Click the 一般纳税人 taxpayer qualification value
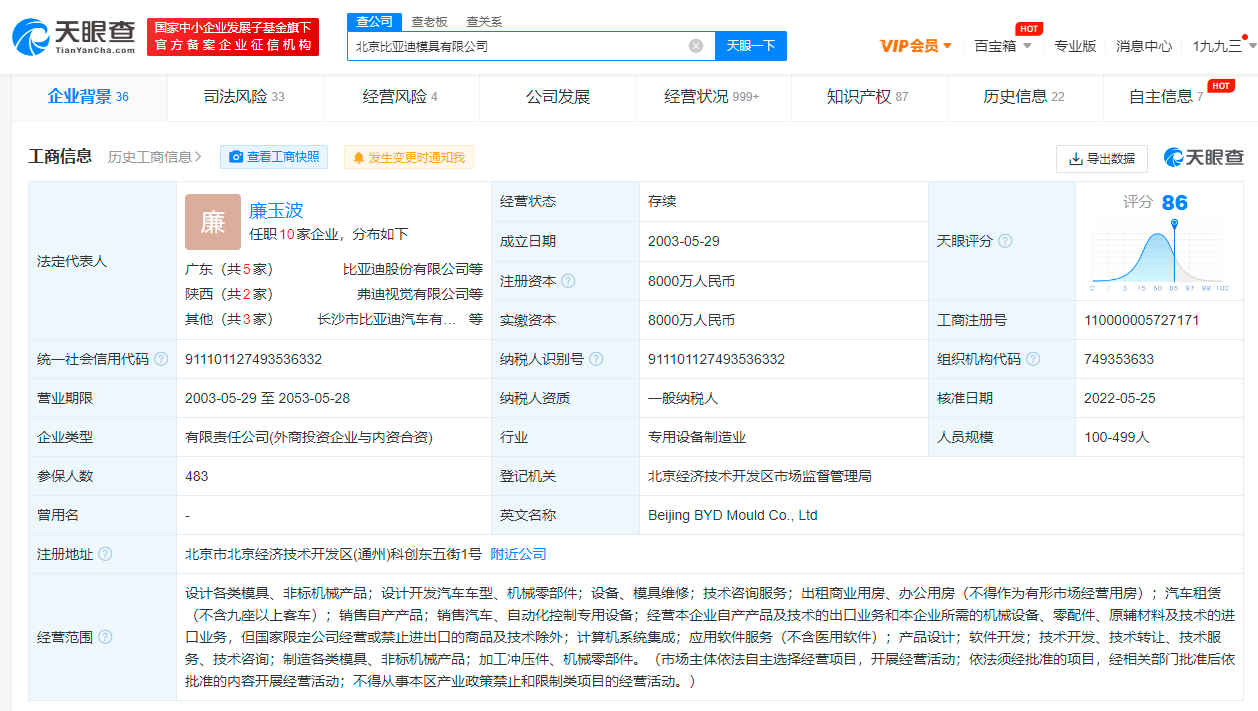Viewport: 1258px width, 711px height. (x=683, y=398)
